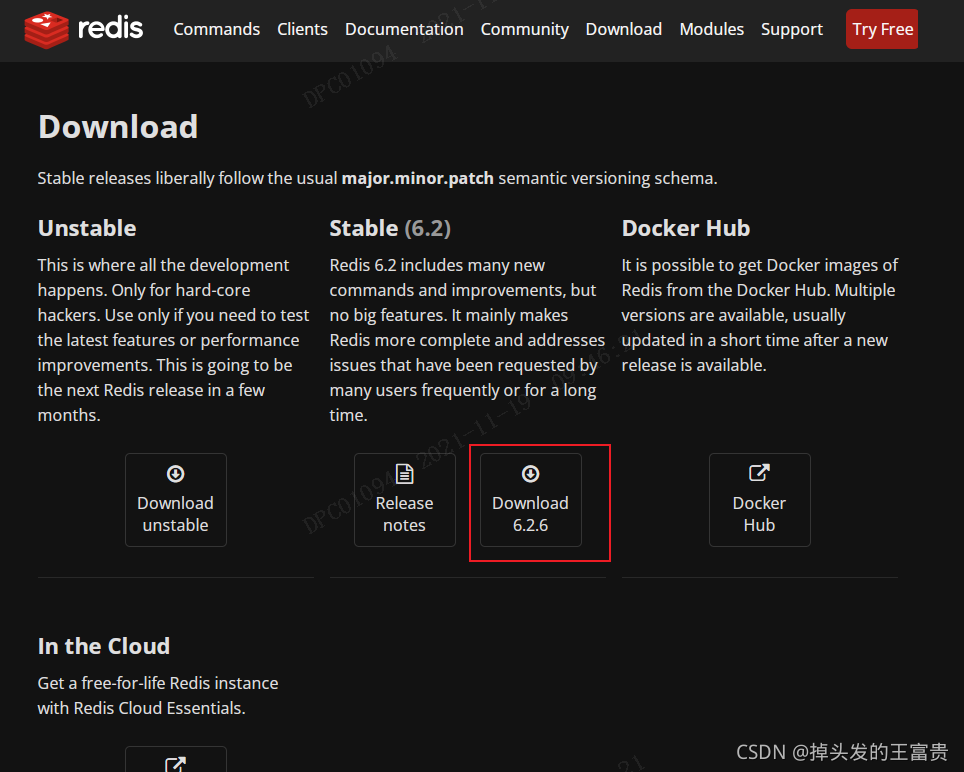Click the Docker Hub section heading
The width and height of the screenshot is (964, 772).
(x=686, y=228)
